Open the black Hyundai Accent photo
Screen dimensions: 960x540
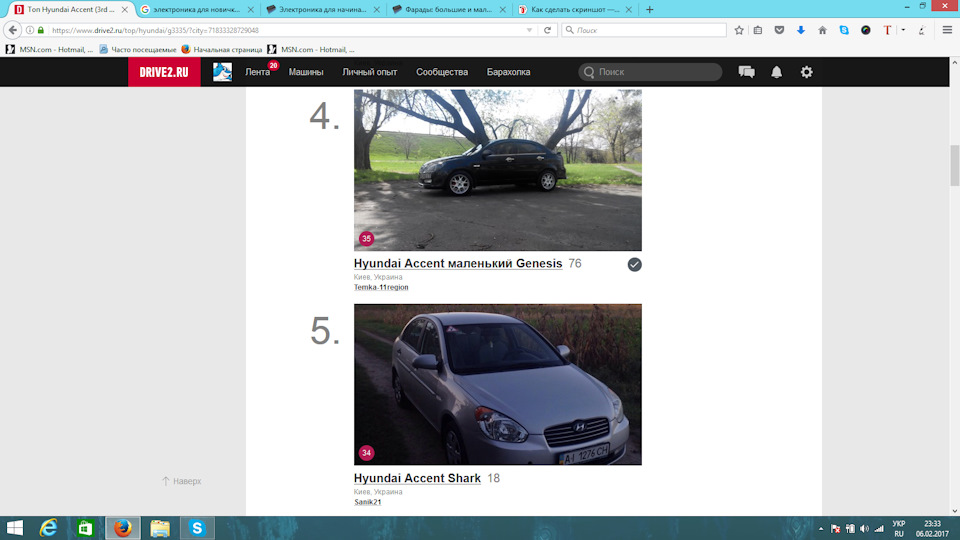coord(498,170)
